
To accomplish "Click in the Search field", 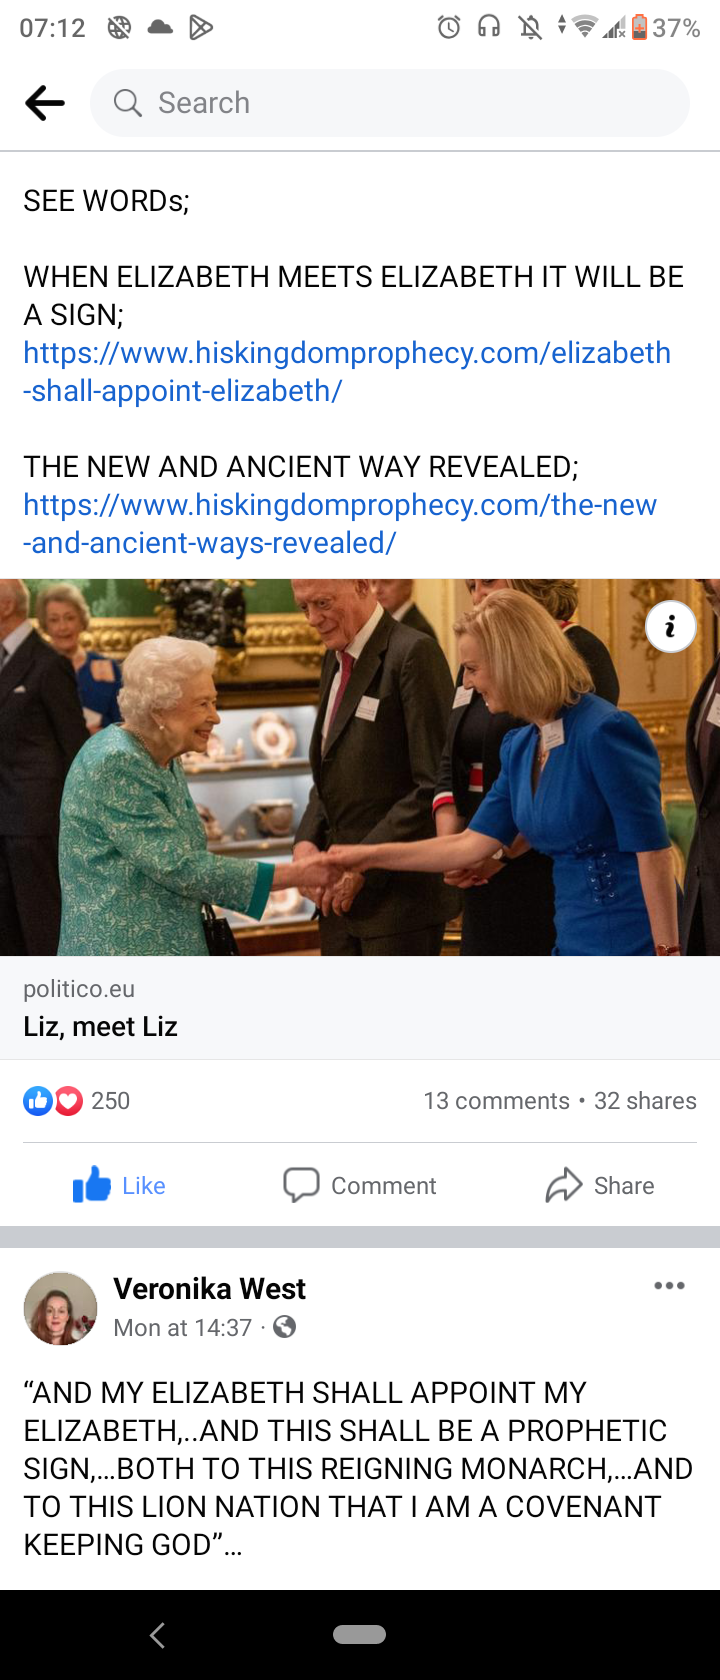I will coord(390,103).
